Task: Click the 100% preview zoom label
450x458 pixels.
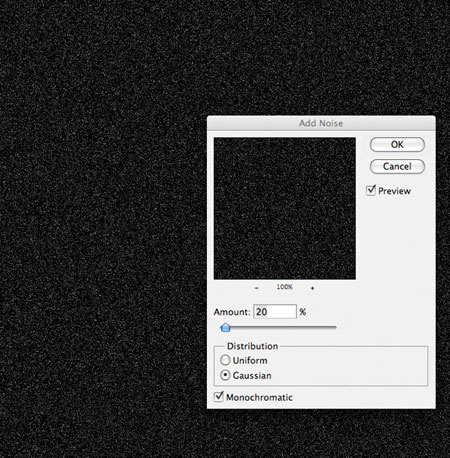Action: pyautogui.click(x=284, y=287)
